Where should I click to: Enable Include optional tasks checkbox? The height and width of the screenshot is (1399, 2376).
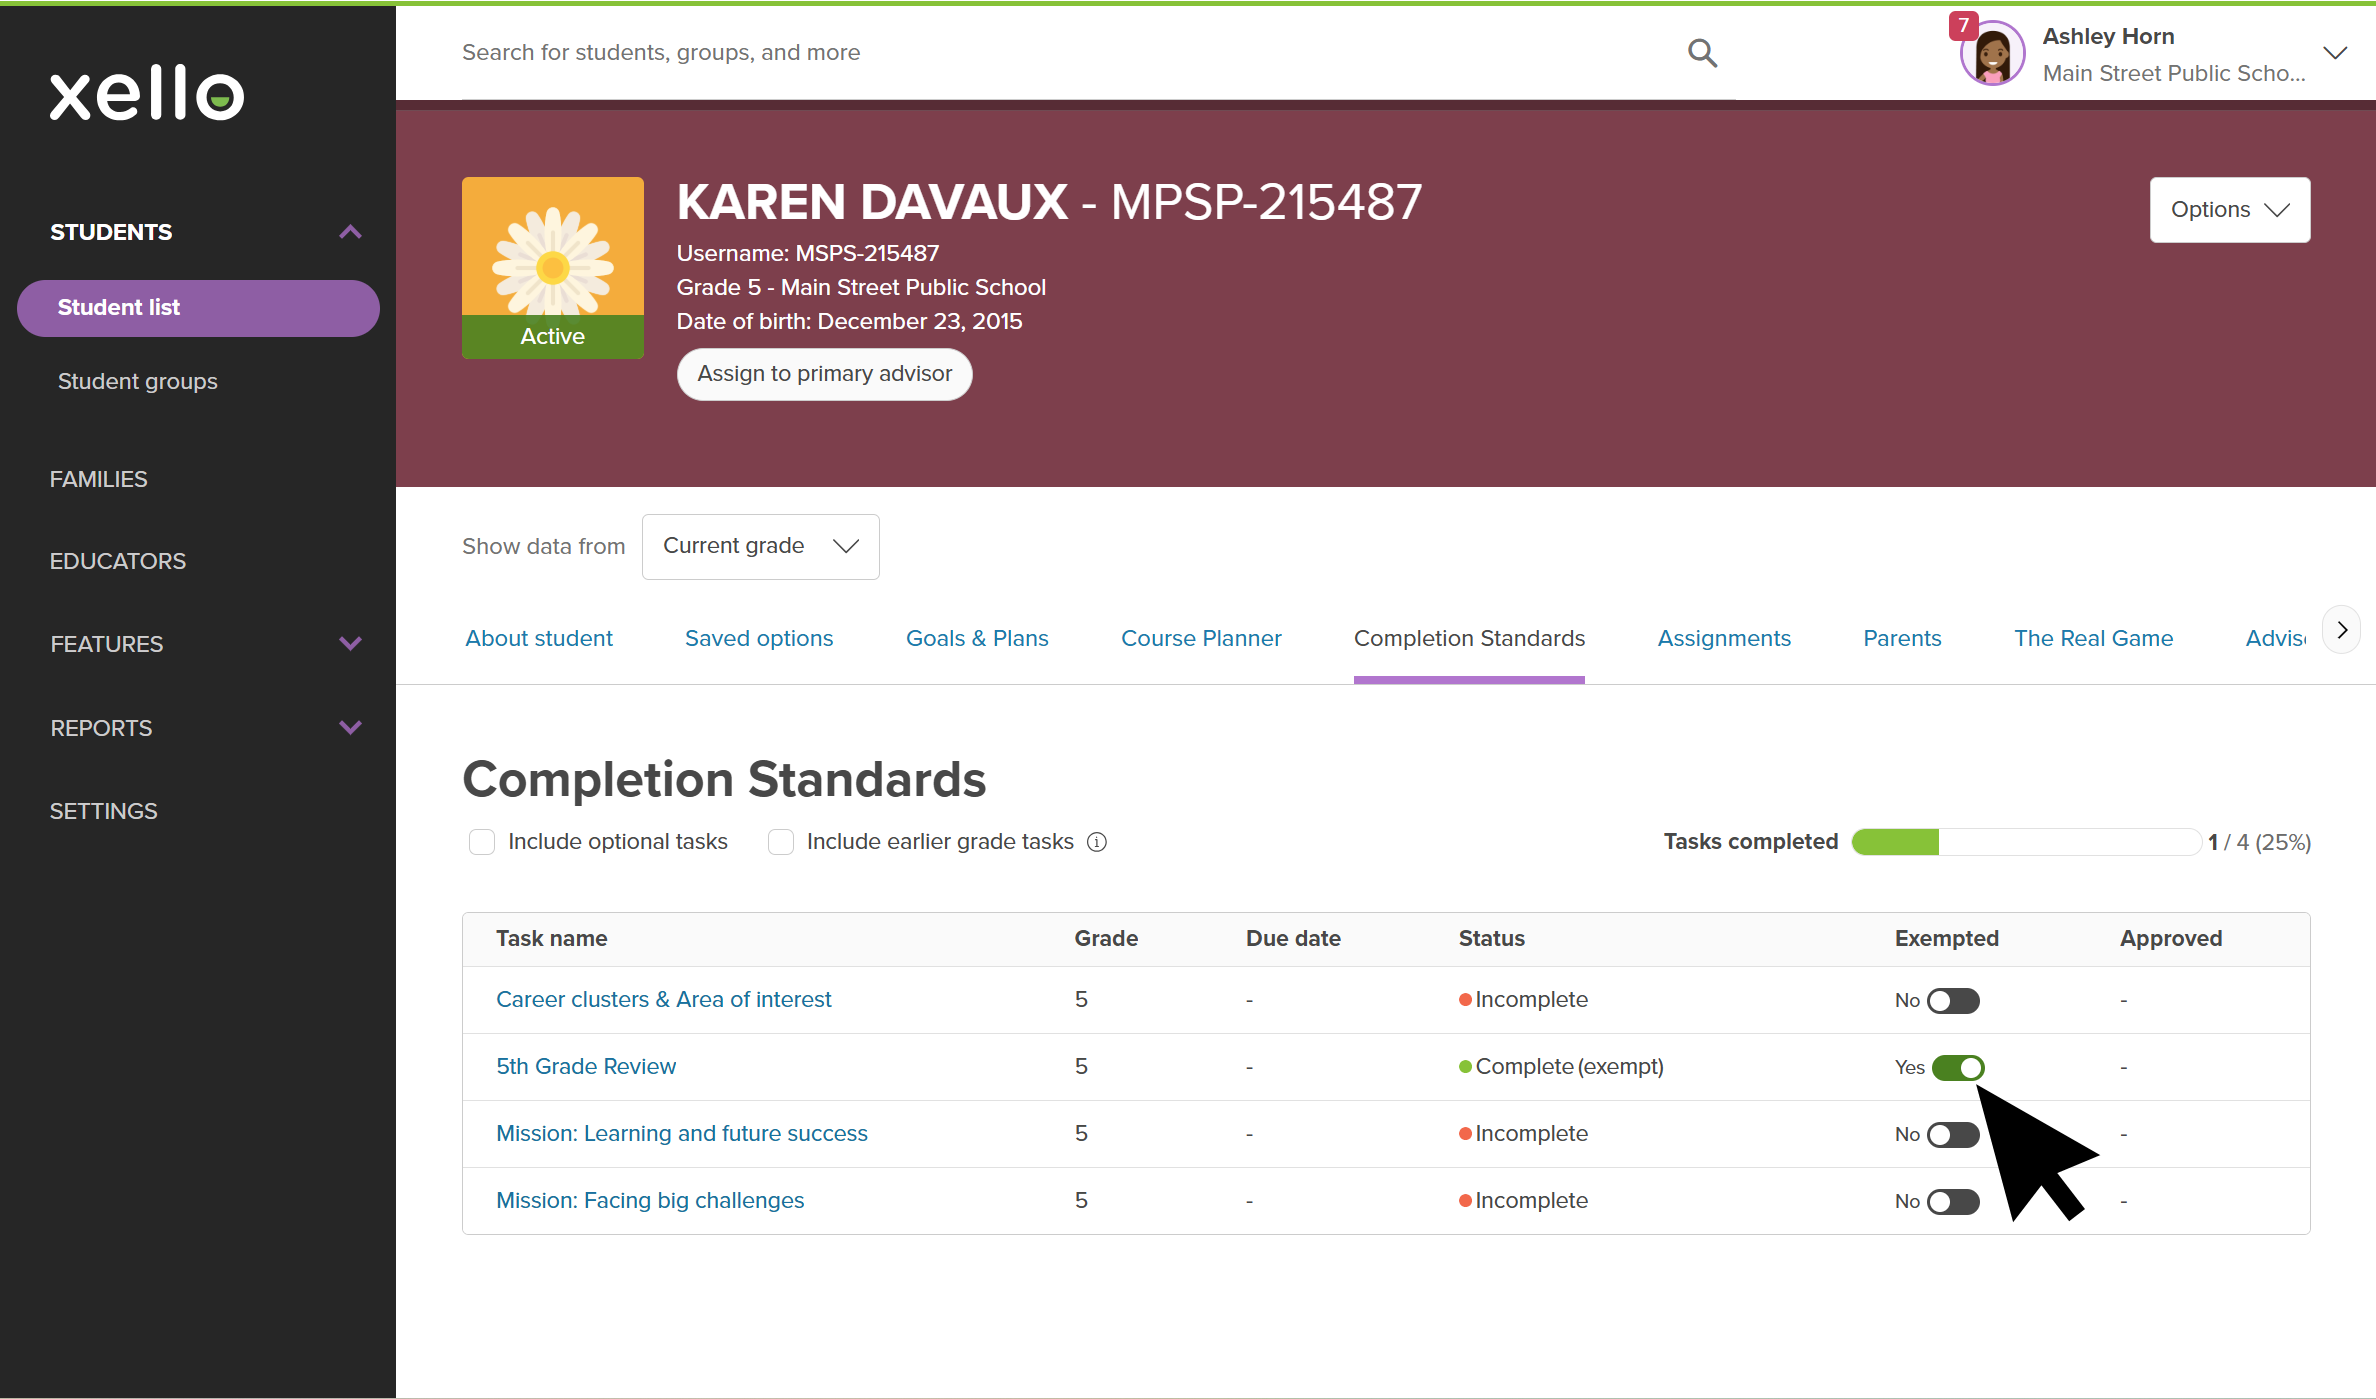(x=482, y=842)
